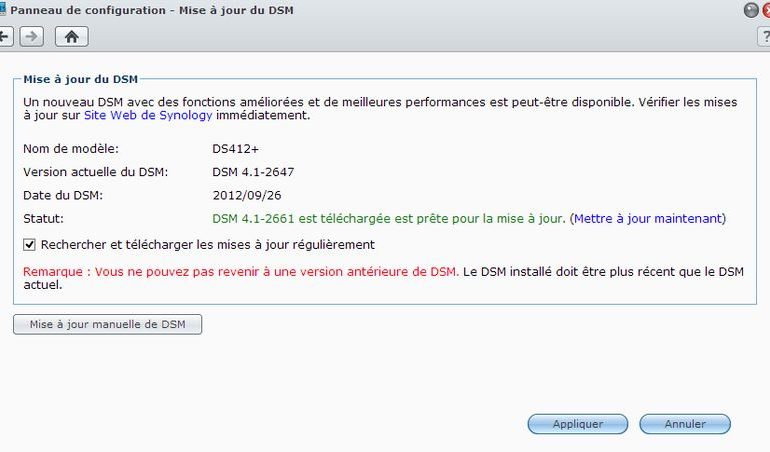Click the Appliquer button
770x452 pixels.
(578, 424)
